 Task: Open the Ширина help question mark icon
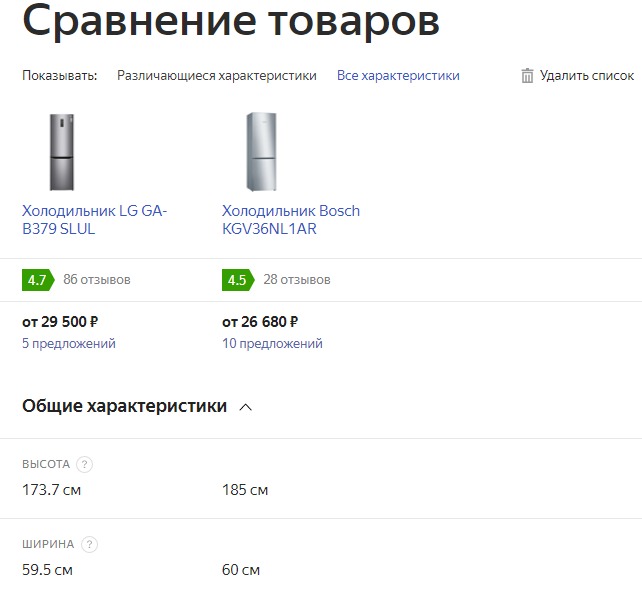tap(89, 544)
